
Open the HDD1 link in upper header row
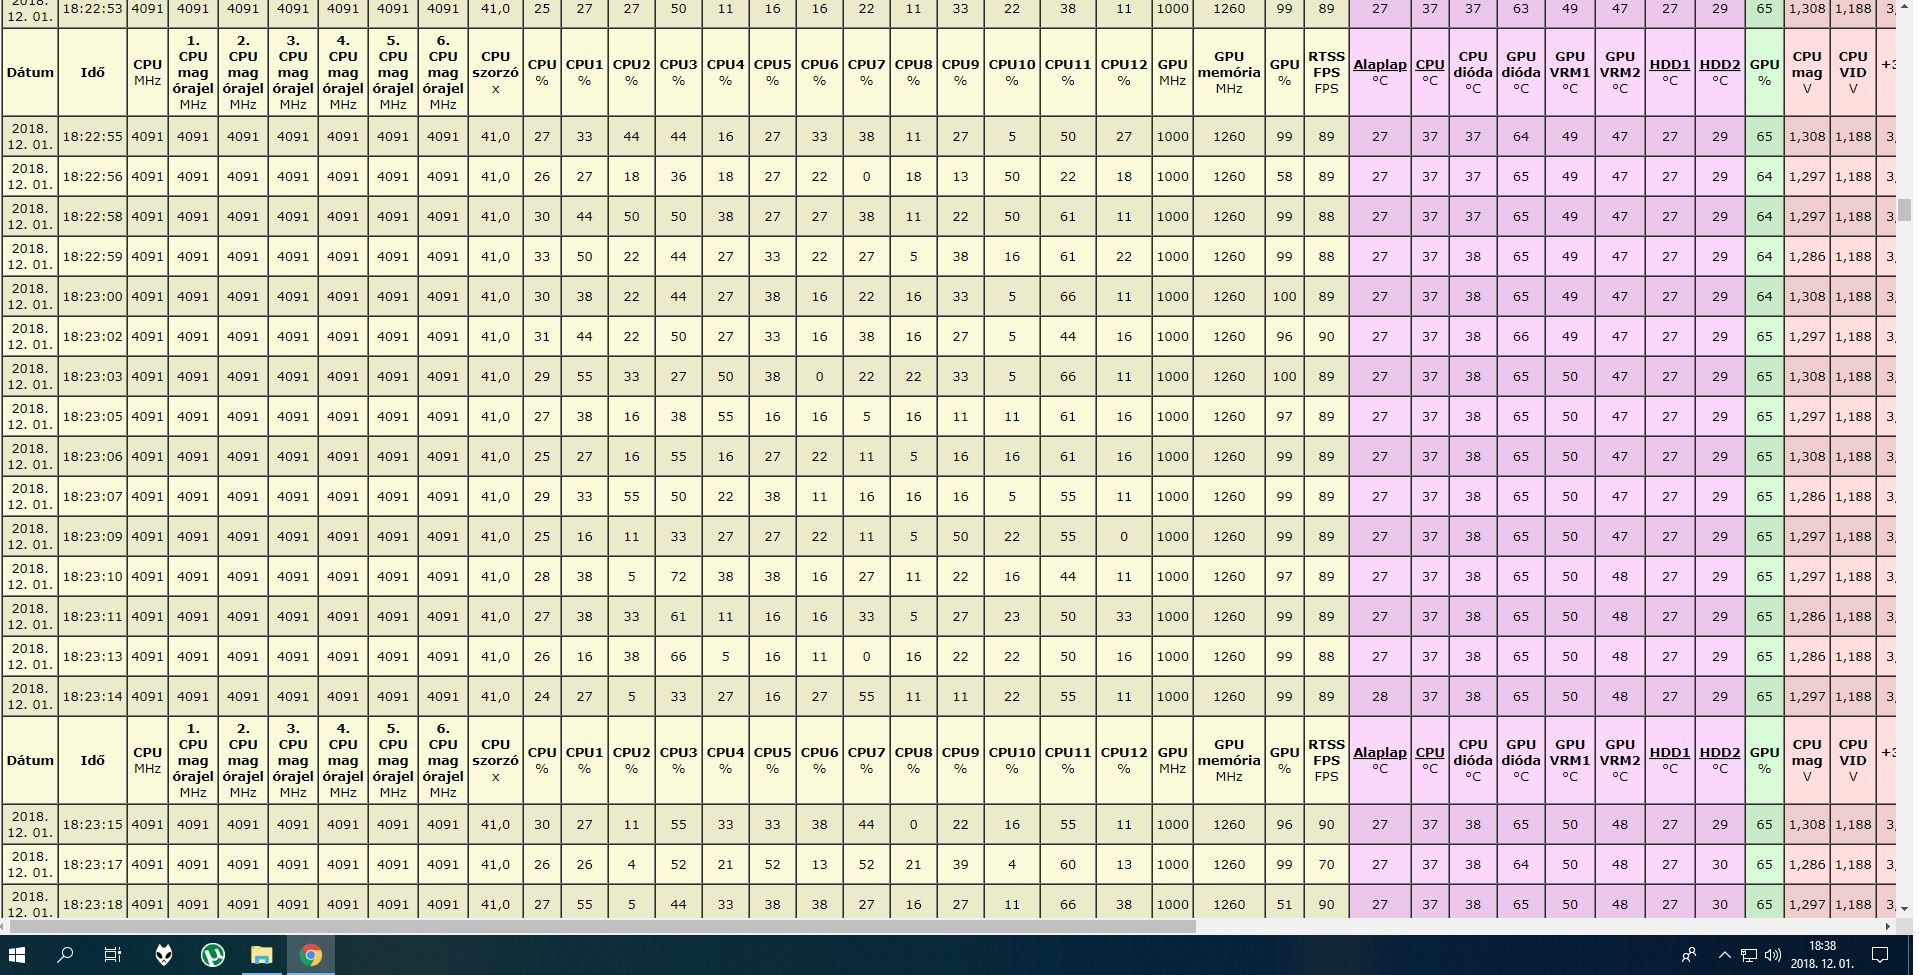click(x=1670, y=64)
